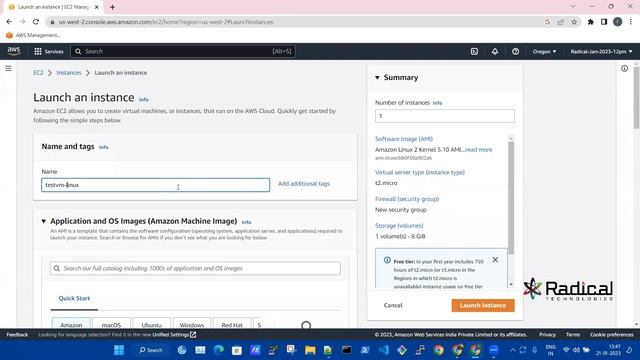The image size is (640, 360).
Task: Choose the Red Hat quick start option
Action: point(232,324)
